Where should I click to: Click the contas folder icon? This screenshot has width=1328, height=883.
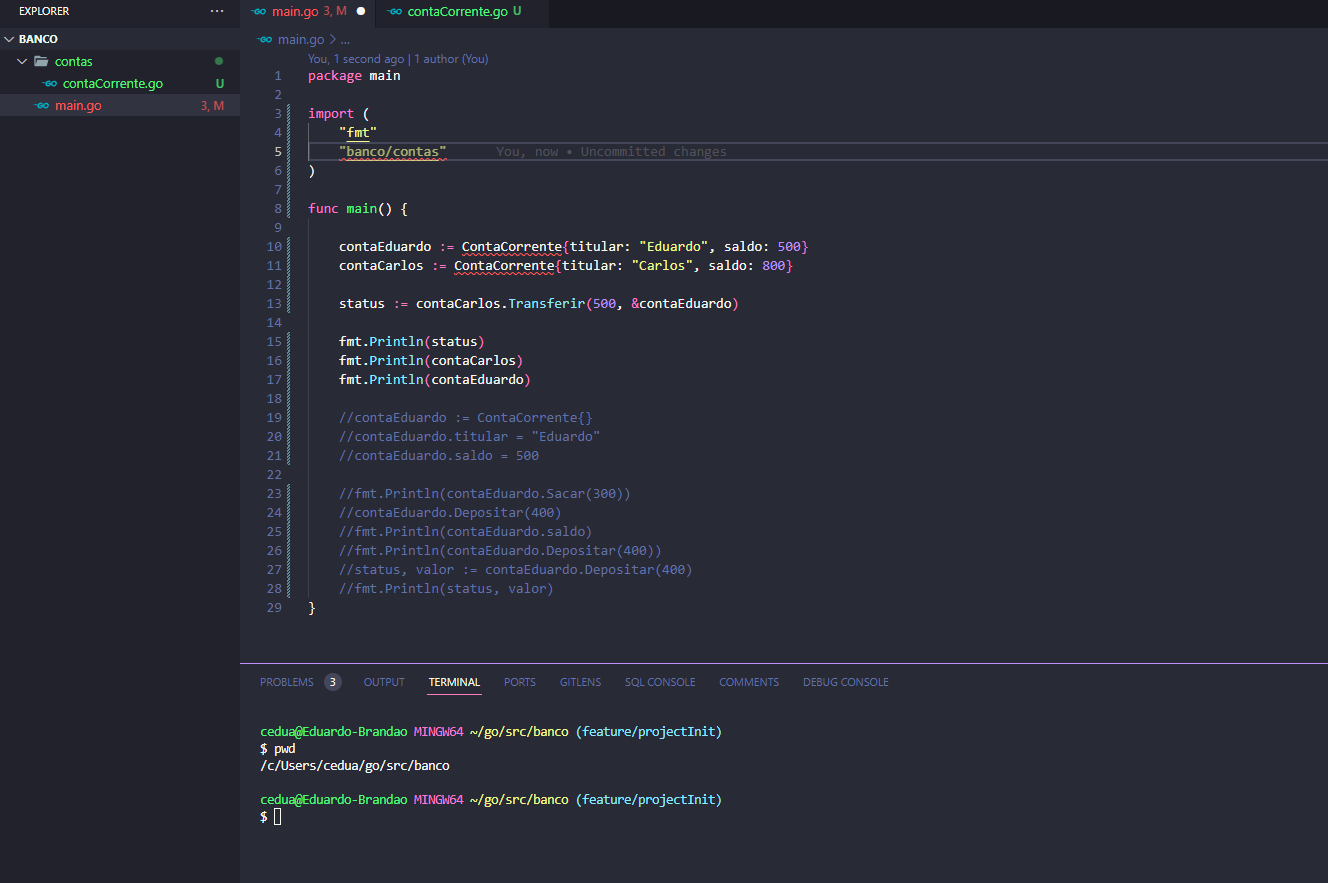tap(41, 61)
